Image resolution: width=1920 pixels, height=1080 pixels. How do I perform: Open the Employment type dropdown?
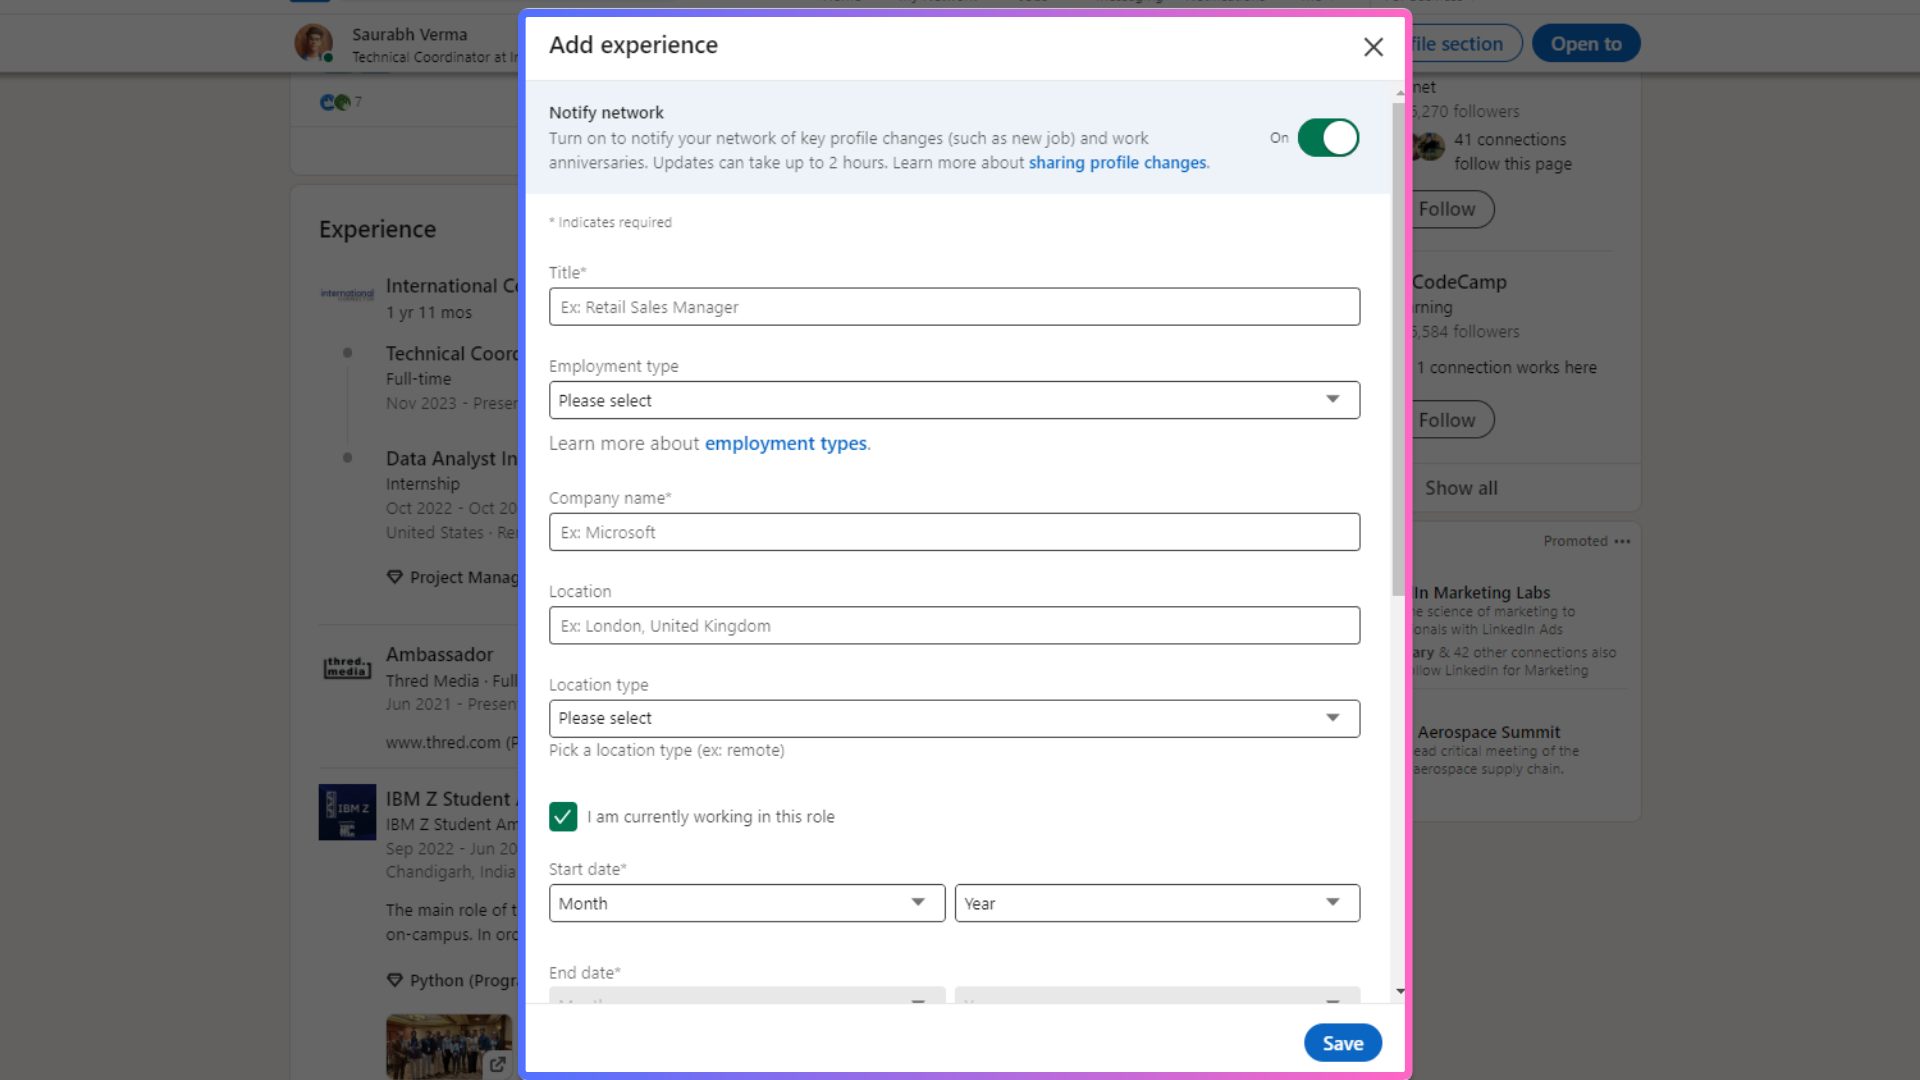tap(953, 400)
